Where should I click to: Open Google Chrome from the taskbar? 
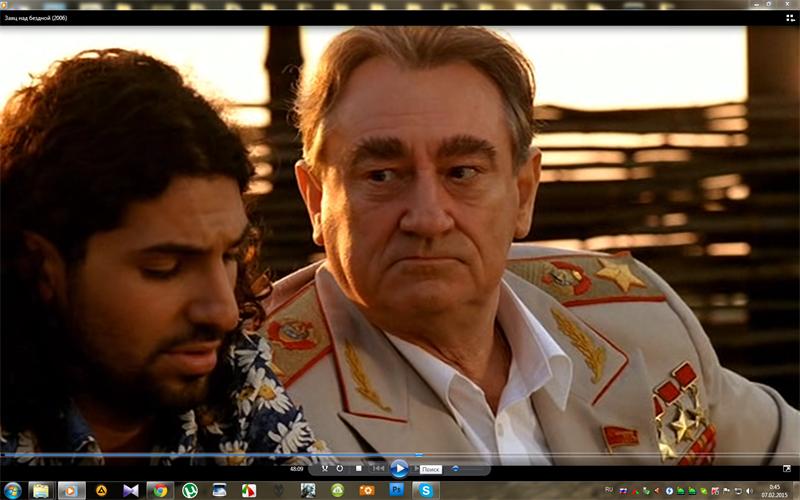coord(160,490)
